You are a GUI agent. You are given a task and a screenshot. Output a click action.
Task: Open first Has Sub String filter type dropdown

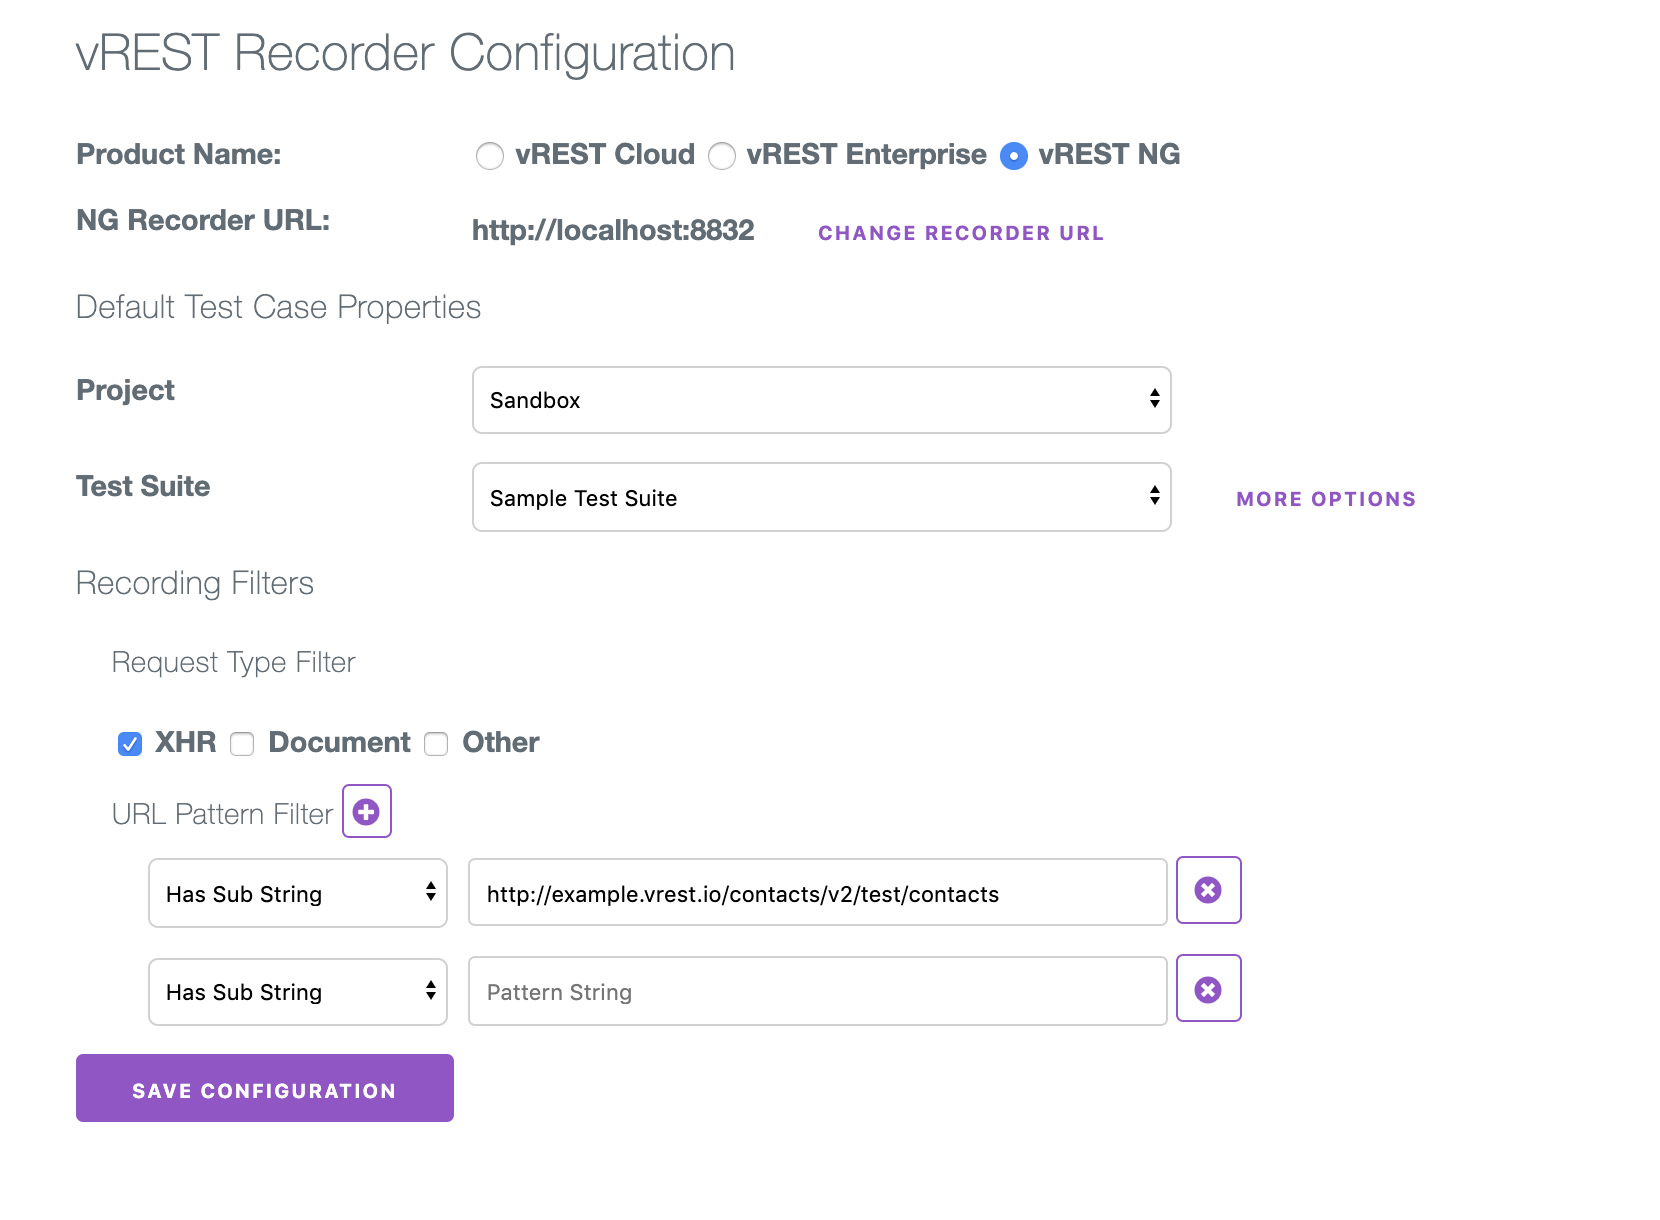(298, 893)
